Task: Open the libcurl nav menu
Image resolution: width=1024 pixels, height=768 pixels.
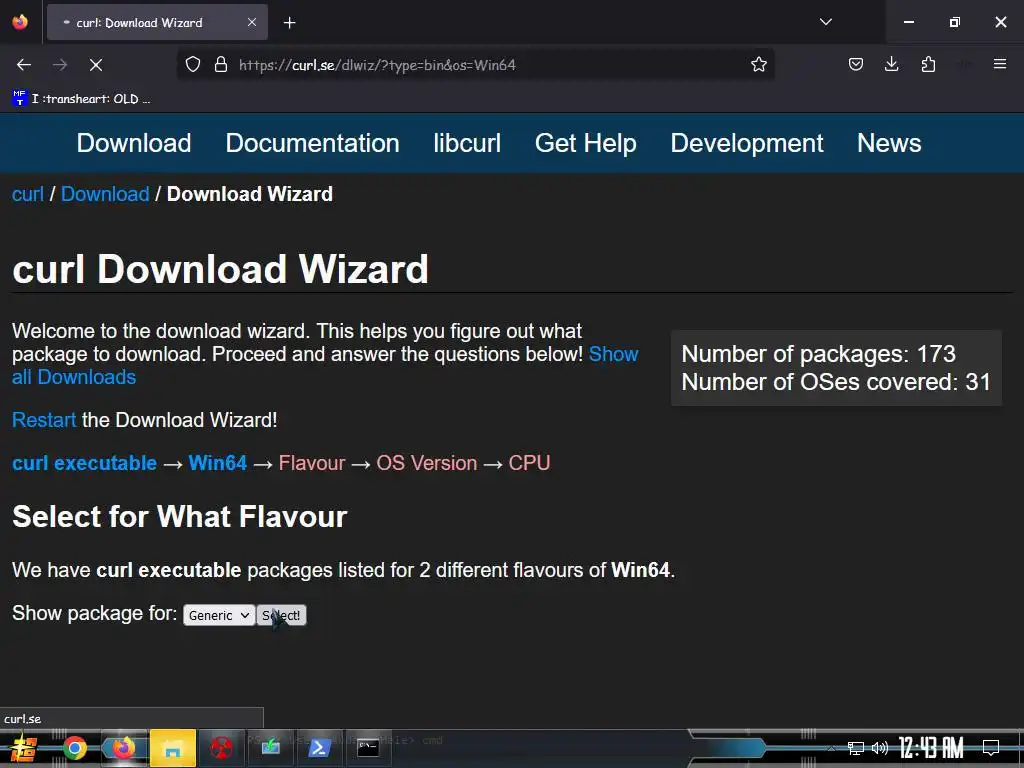Action: point(467,143)
